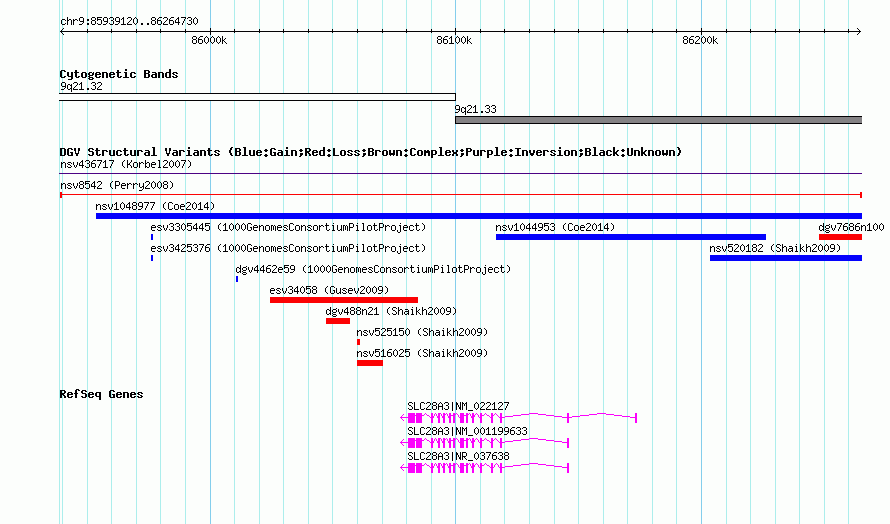This screenshot has height=524, width=890.
Task: Select the red dgv488n21 loss bar
Action: [338, 321]
